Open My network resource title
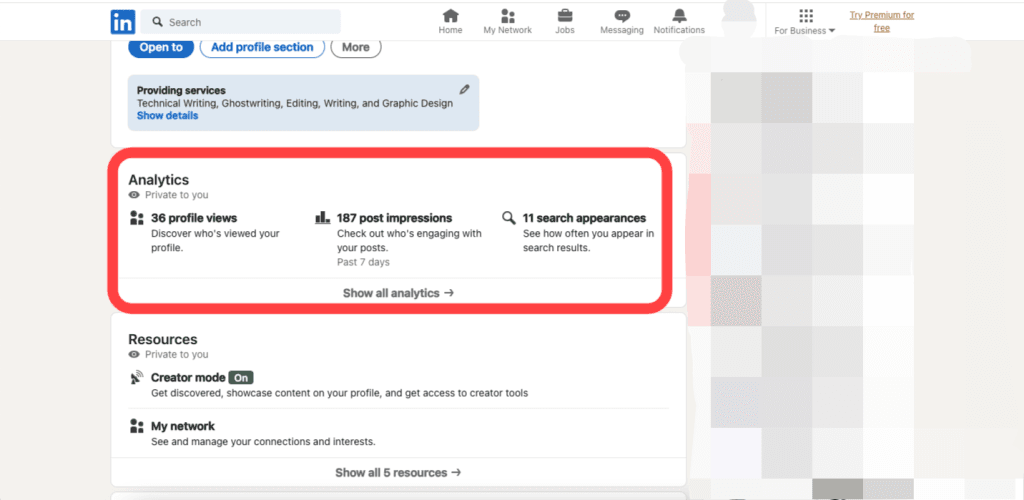Screen dimensions: 1024x500 183,426
